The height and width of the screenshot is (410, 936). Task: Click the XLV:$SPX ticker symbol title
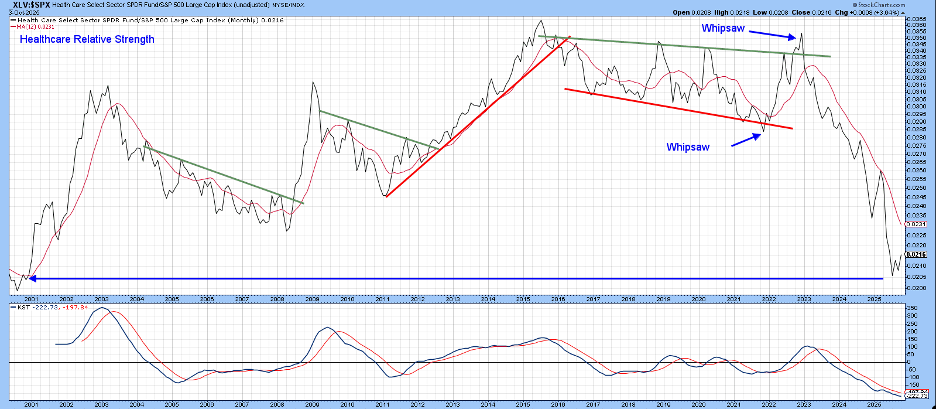tap(25, 5)
